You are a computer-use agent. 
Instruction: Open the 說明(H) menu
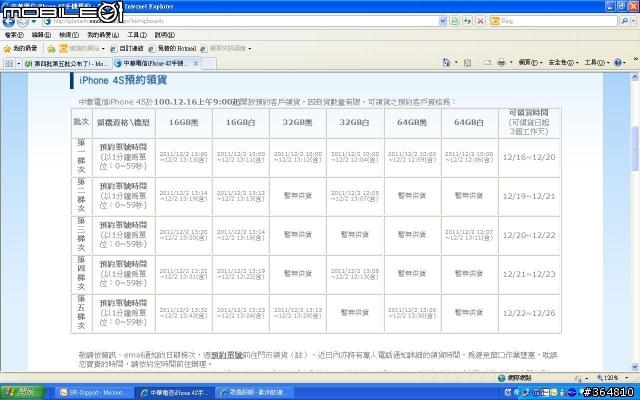click(x=164, y=35)
